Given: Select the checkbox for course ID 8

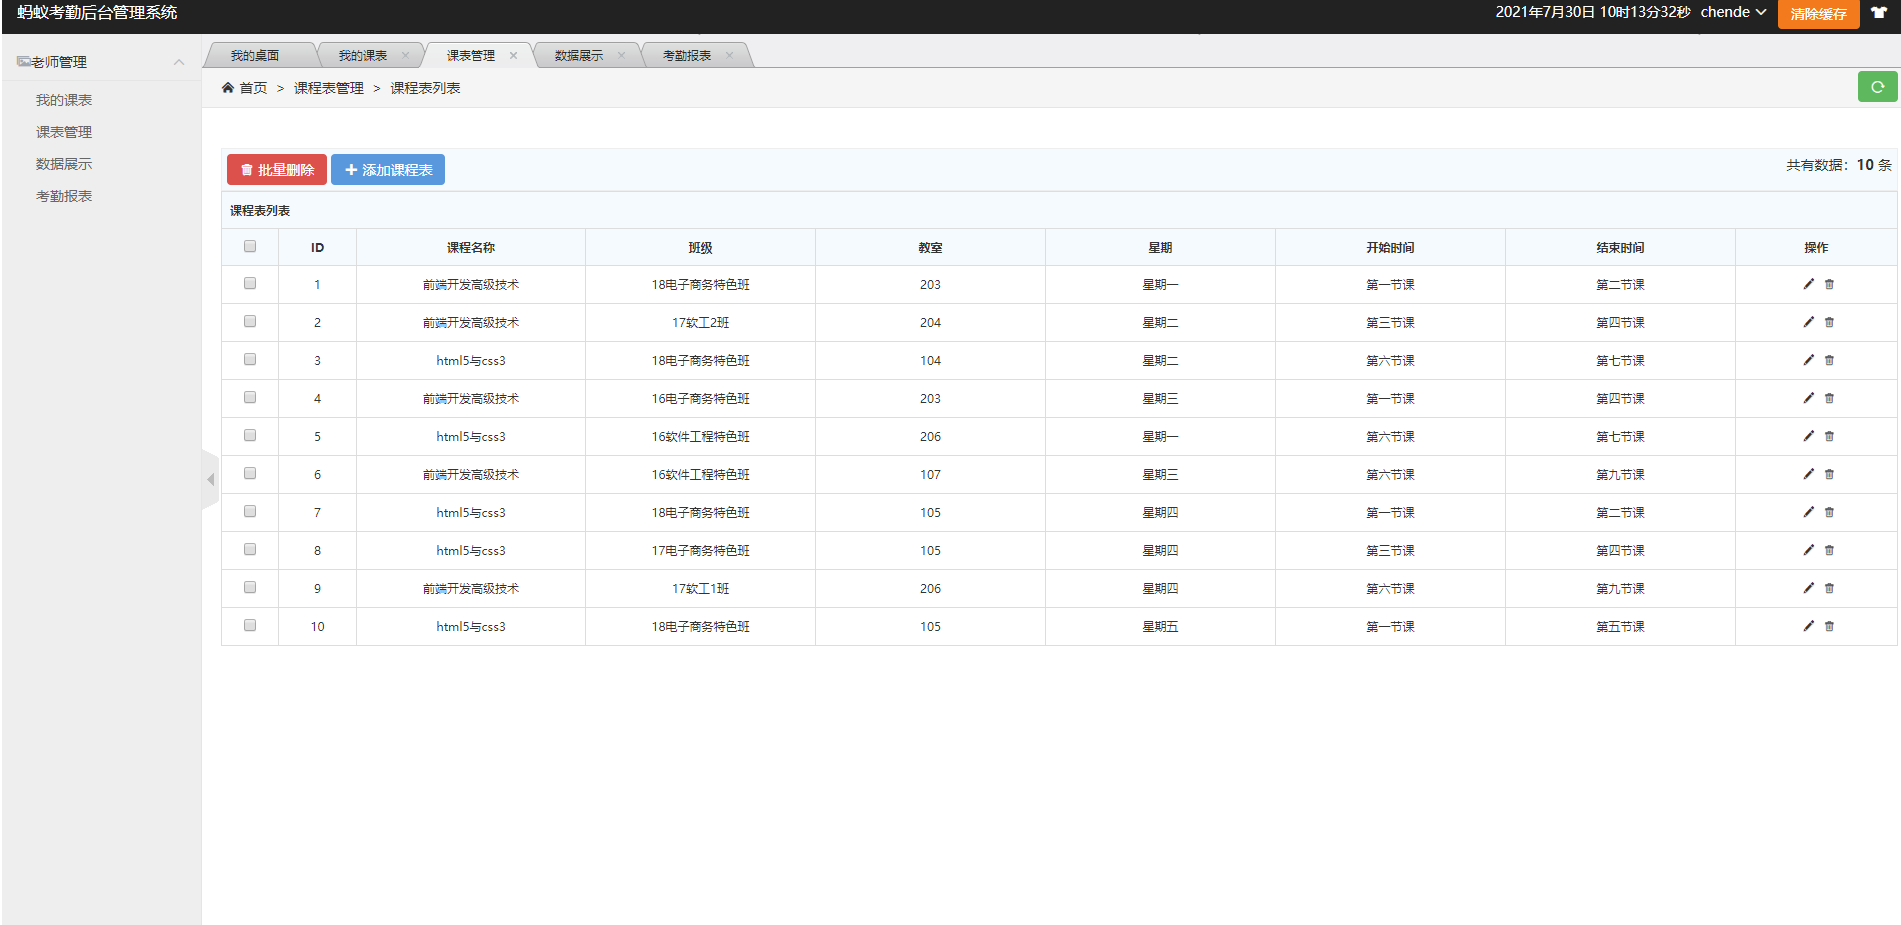Looking at the screenshot, I should 250,550.
